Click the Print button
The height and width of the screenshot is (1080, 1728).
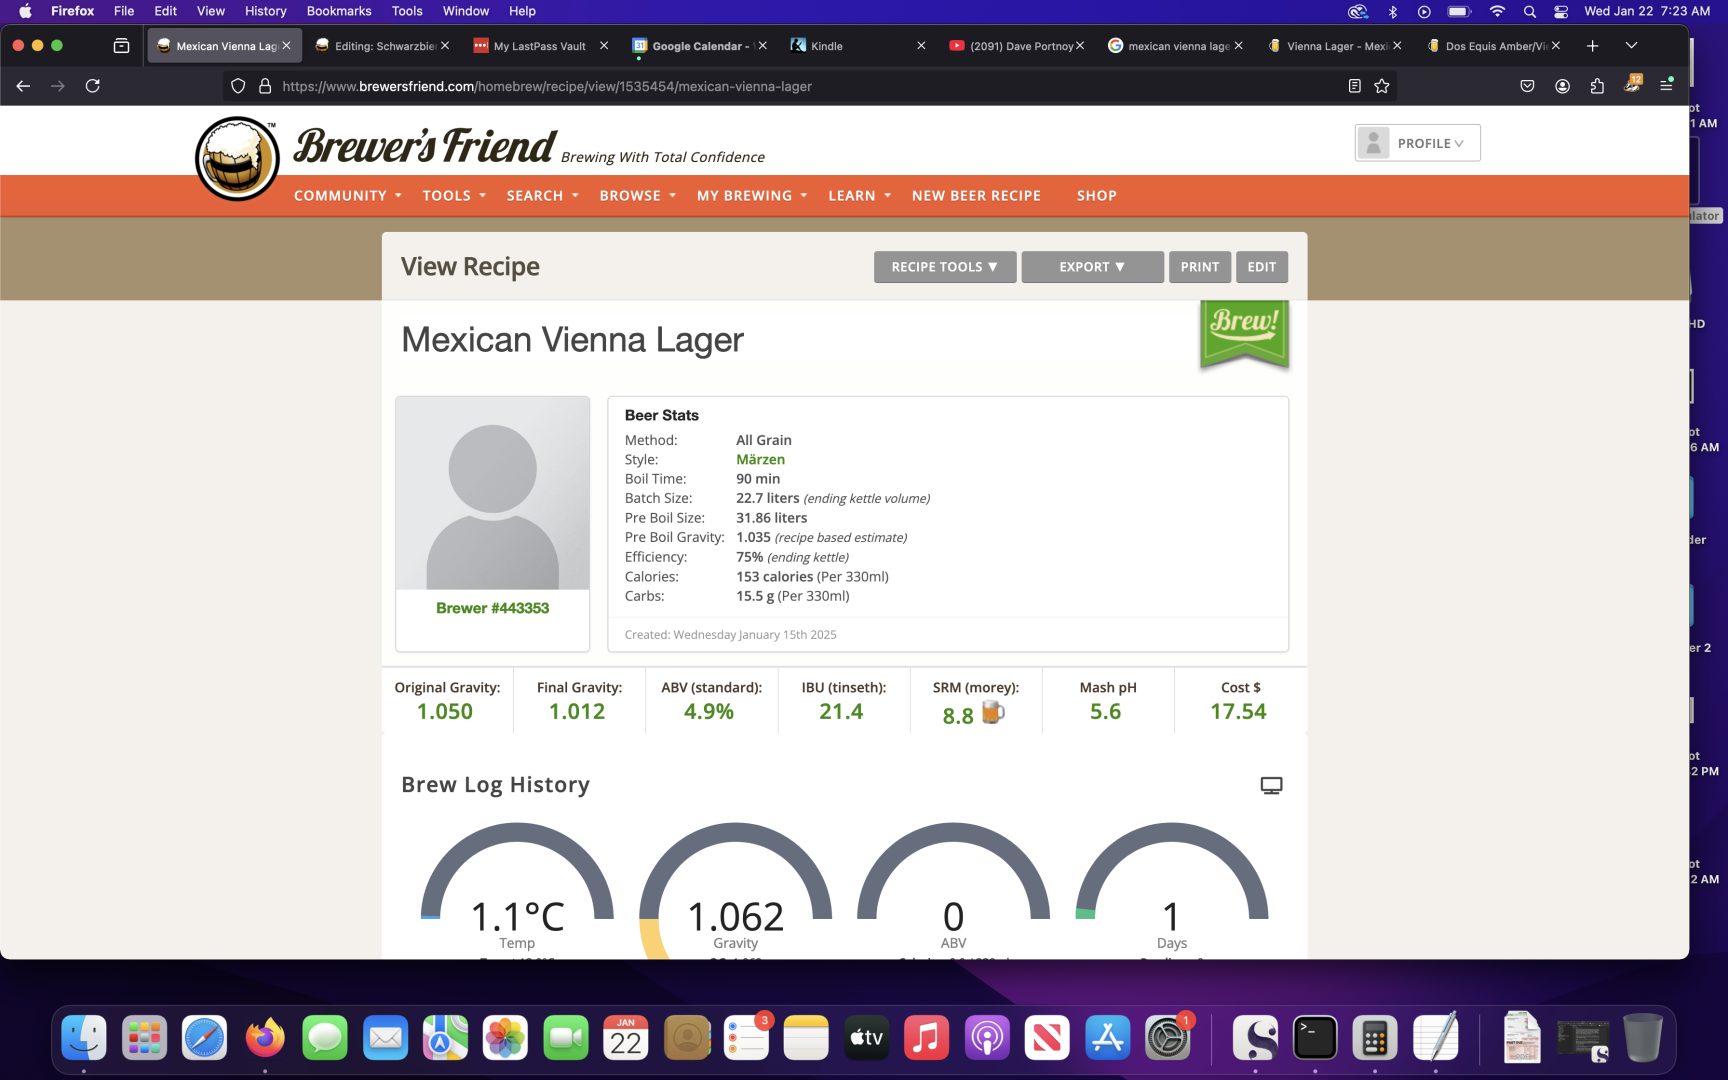point(1199,267)
